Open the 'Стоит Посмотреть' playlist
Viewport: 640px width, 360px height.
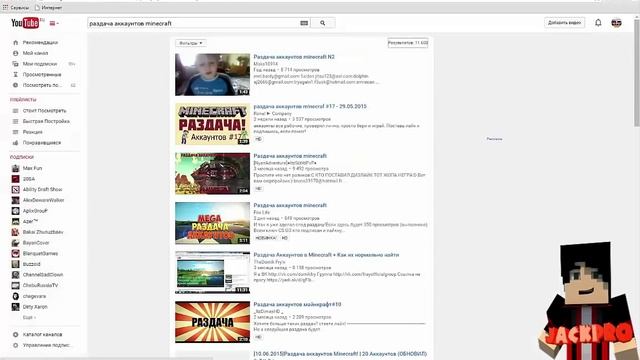pyautogui.click(x=44, y=111)
